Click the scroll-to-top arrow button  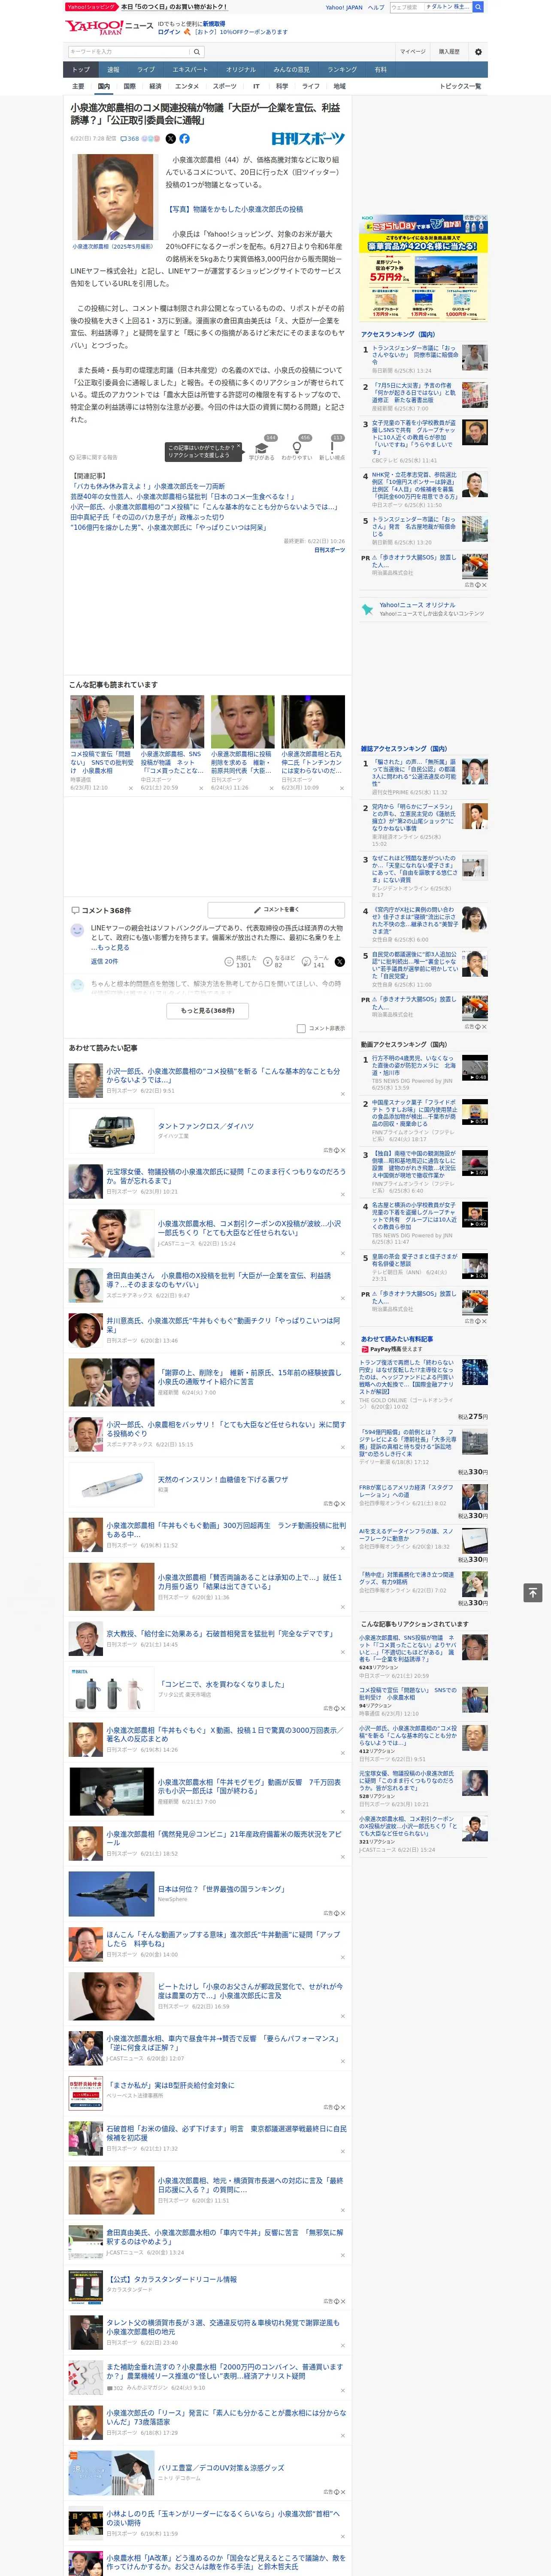point(533,1592)
